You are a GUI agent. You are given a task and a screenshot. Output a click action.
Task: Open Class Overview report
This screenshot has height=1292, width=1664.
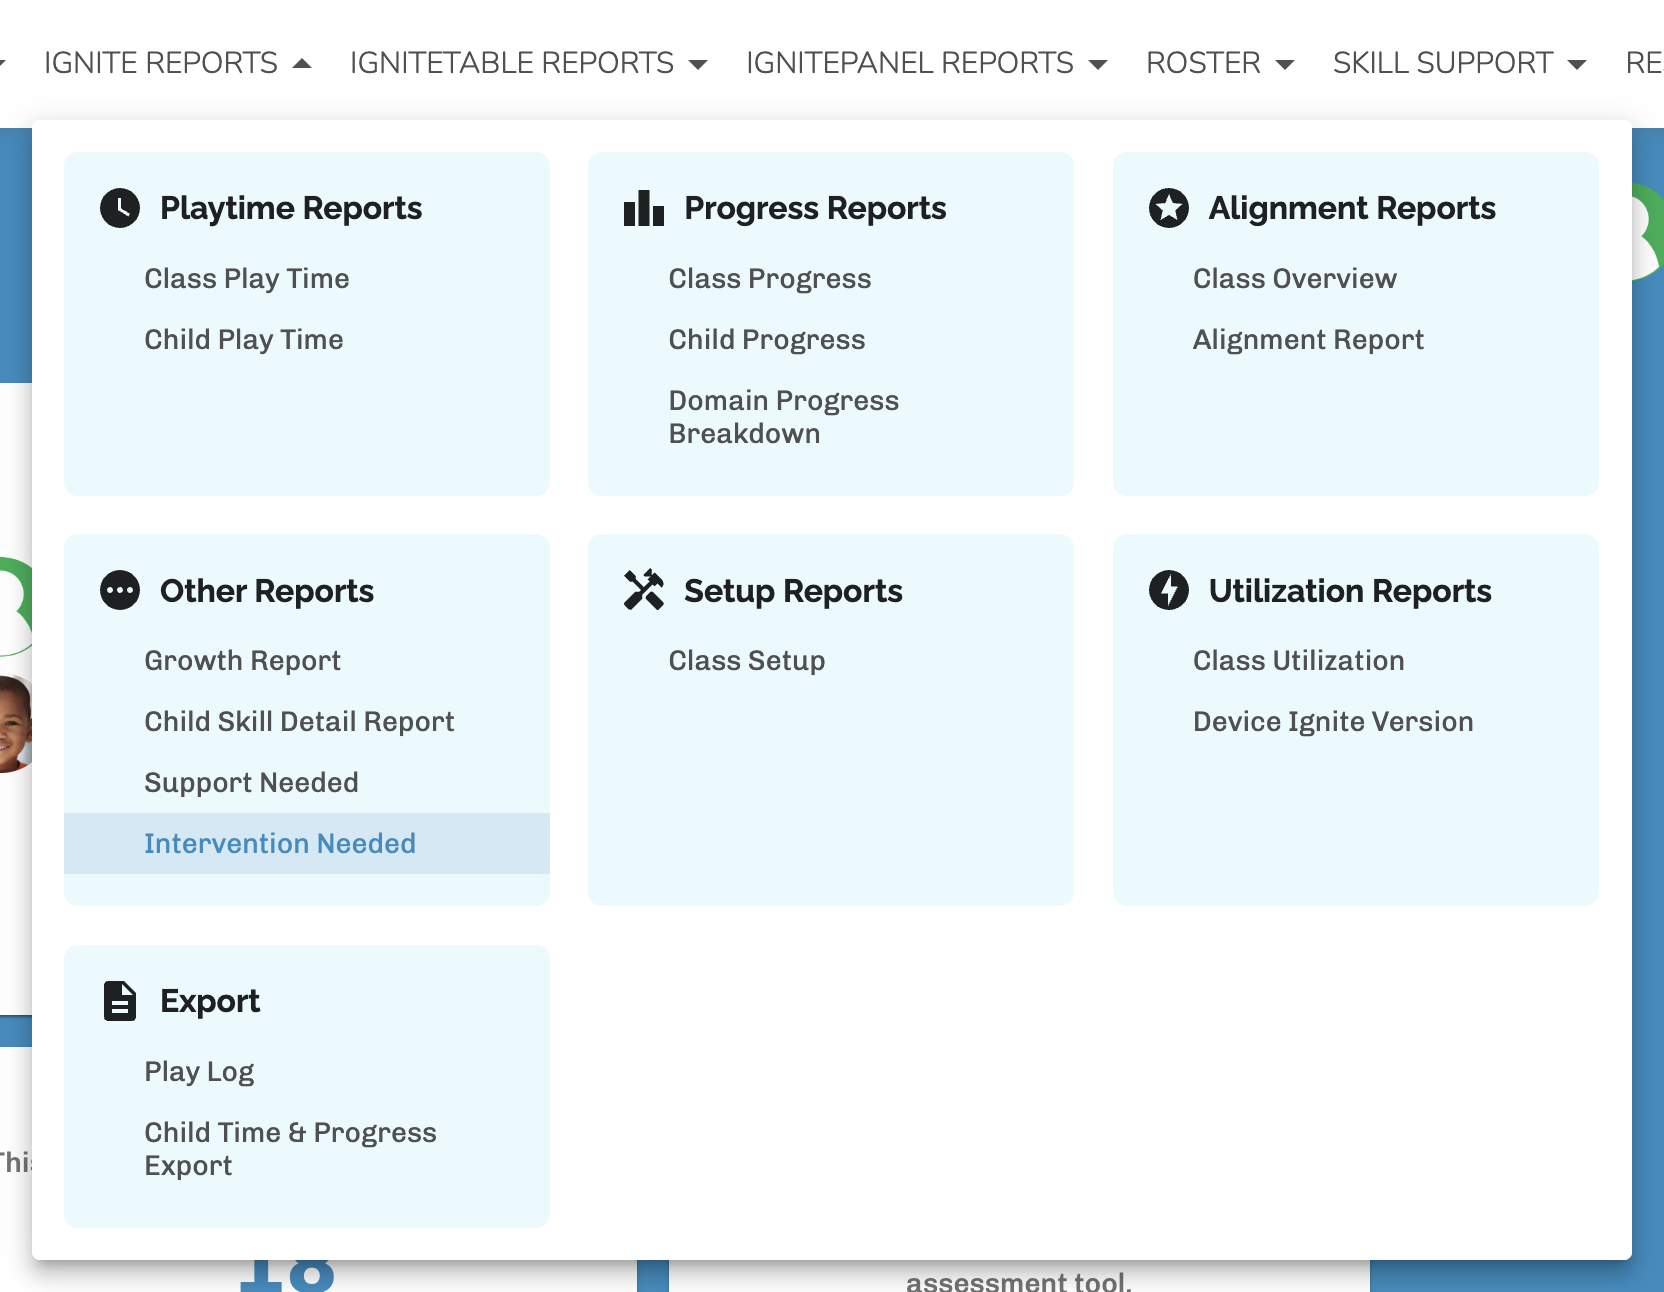click(x=1295, y=278)
